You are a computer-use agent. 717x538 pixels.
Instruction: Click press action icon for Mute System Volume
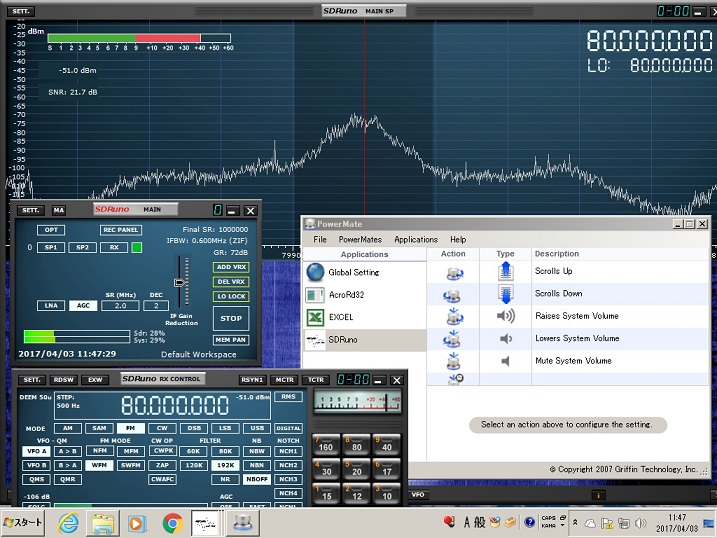[x=453, y=361]
